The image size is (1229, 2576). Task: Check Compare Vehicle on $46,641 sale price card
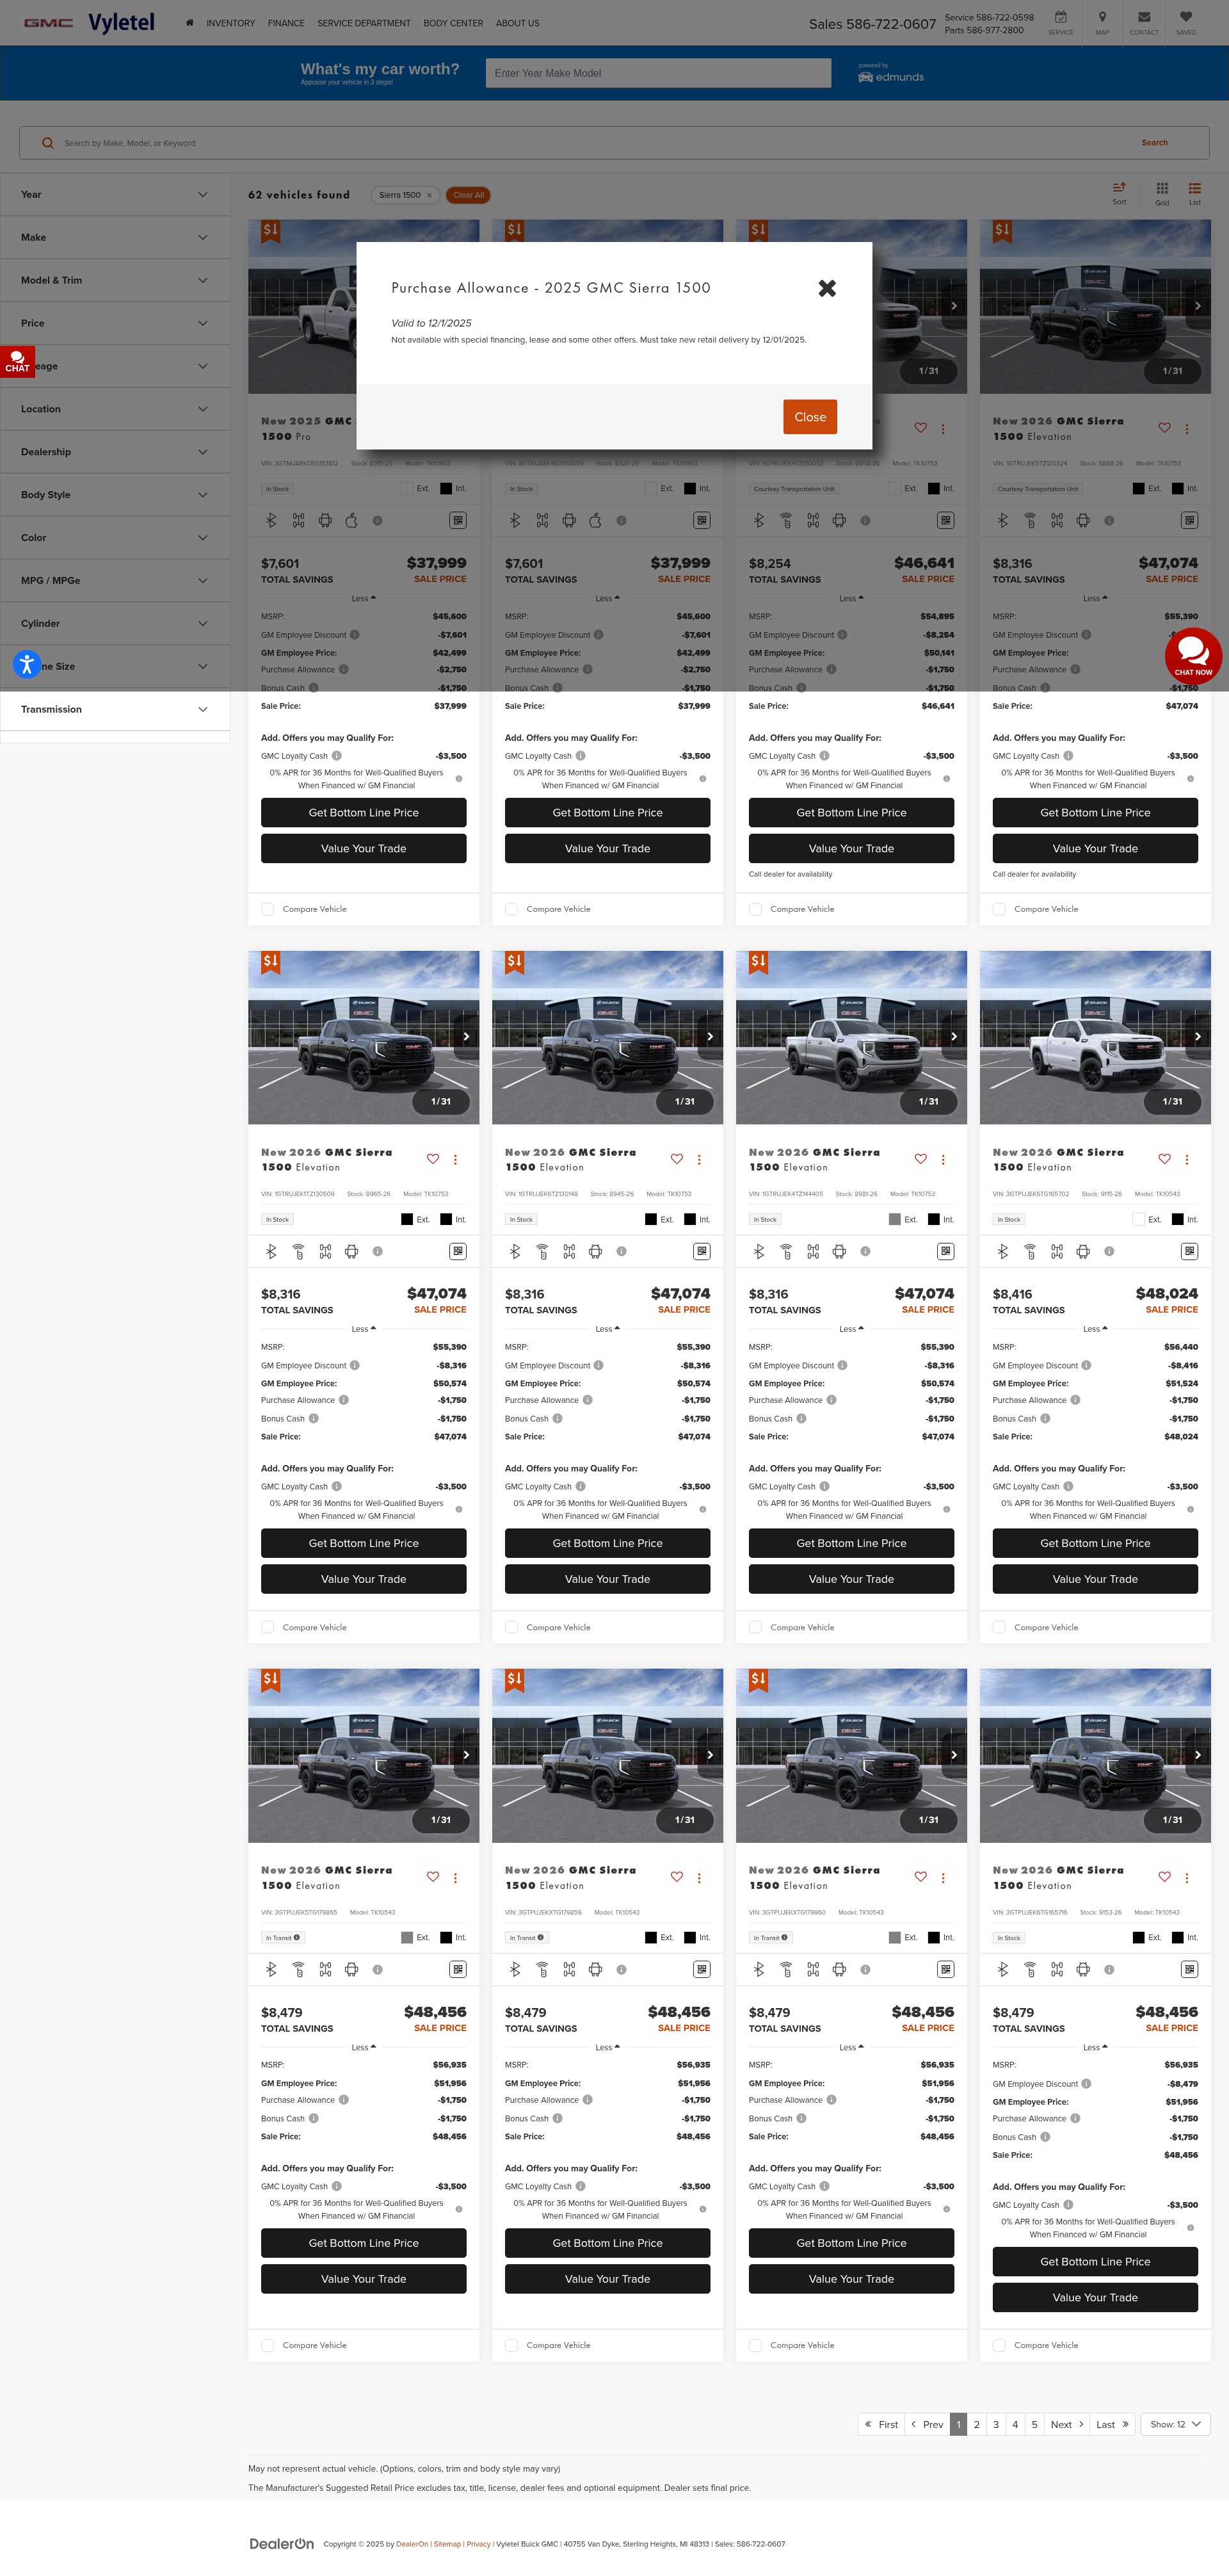pos(756,909)
